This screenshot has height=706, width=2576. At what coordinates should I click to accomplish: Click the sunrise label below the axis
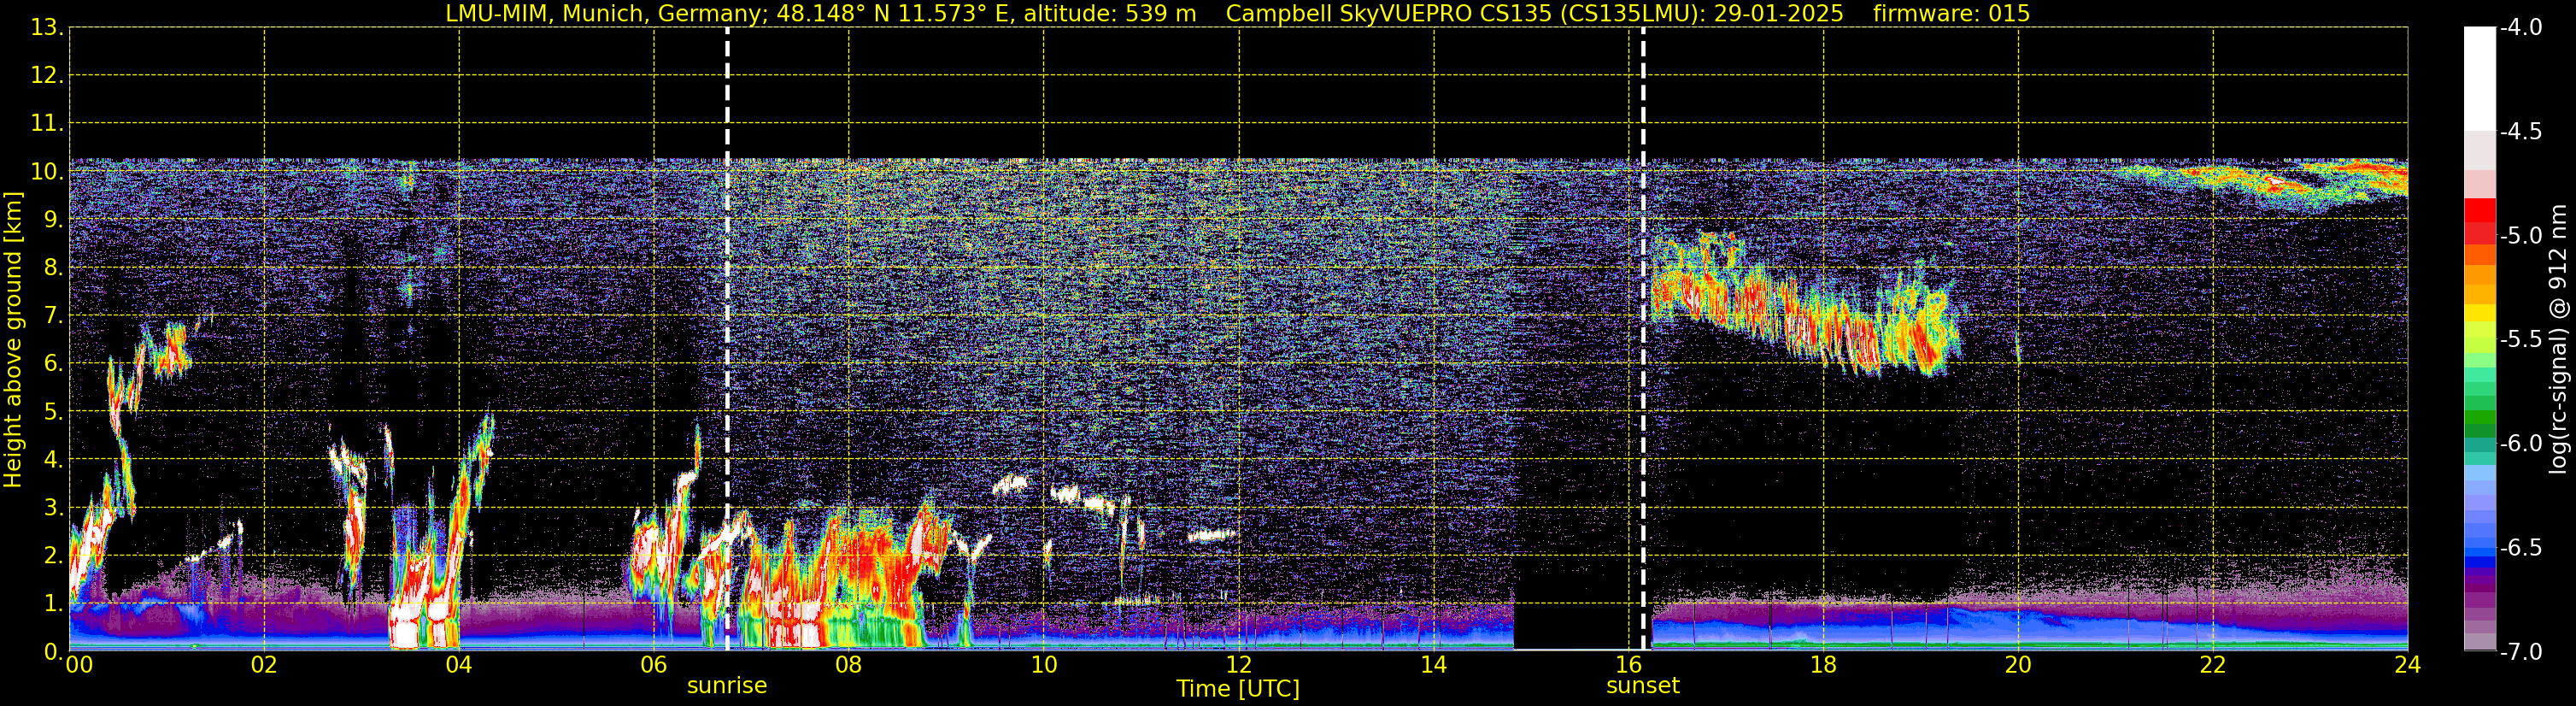(727, 685)
